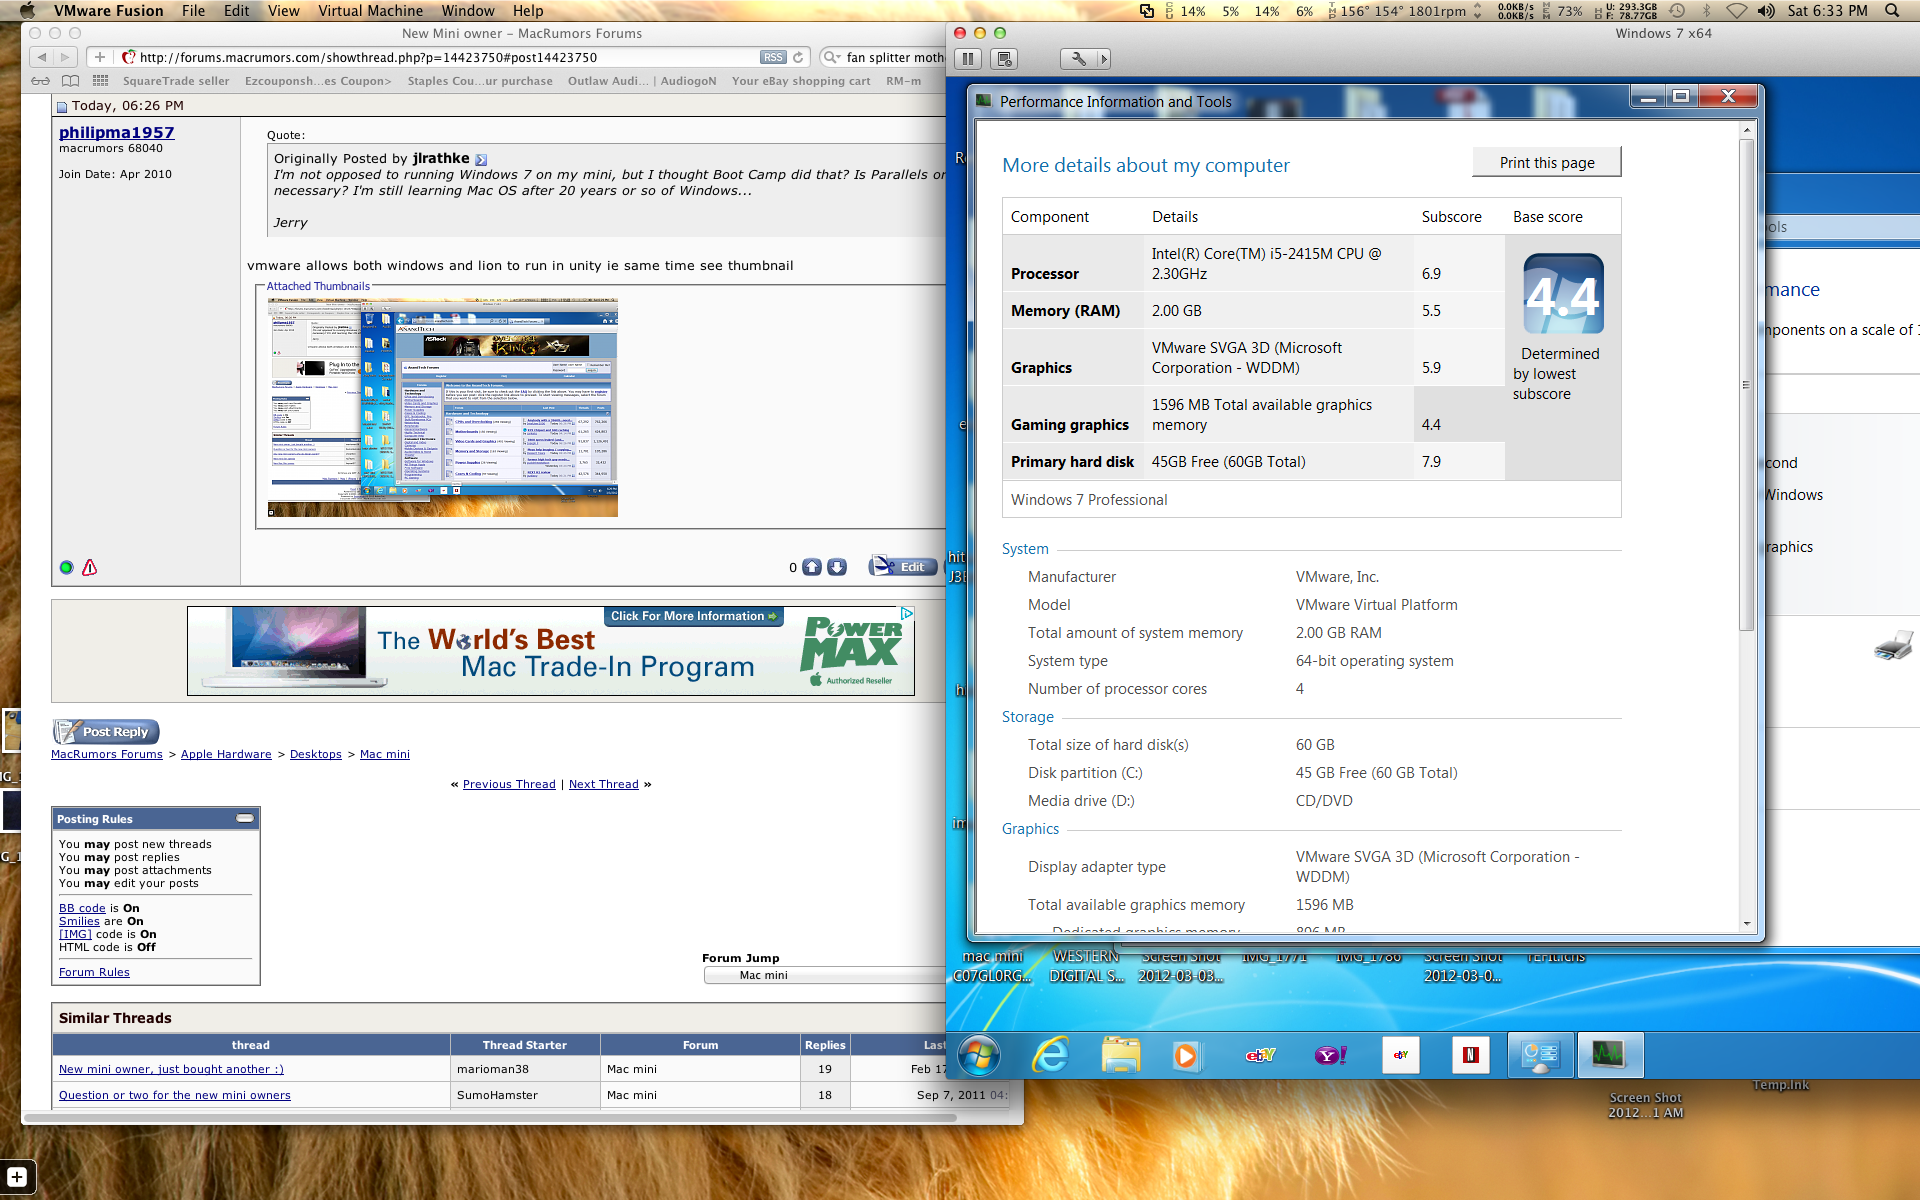Open the Virtual Machine menu

click(x=370, y=11)
